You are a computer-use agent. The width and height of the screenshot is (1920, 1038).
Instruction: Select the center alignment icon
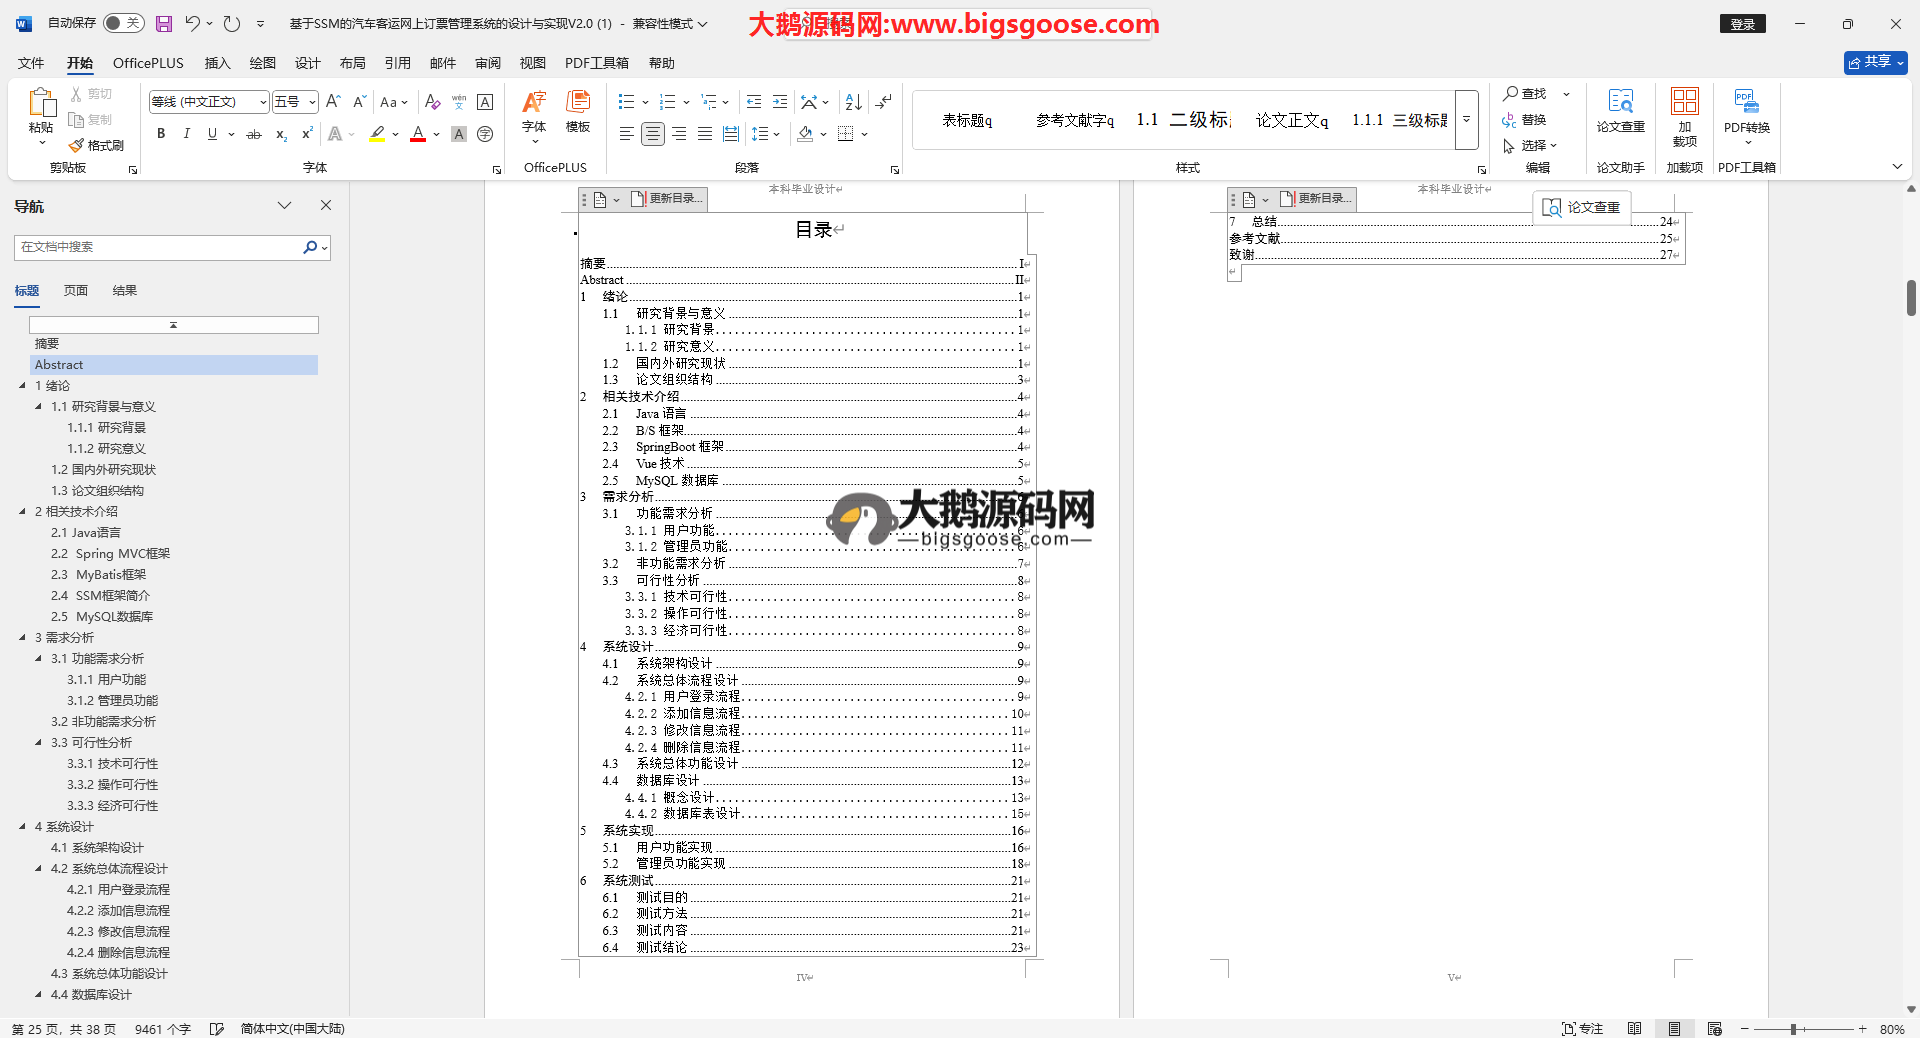[x=652, y=134]
